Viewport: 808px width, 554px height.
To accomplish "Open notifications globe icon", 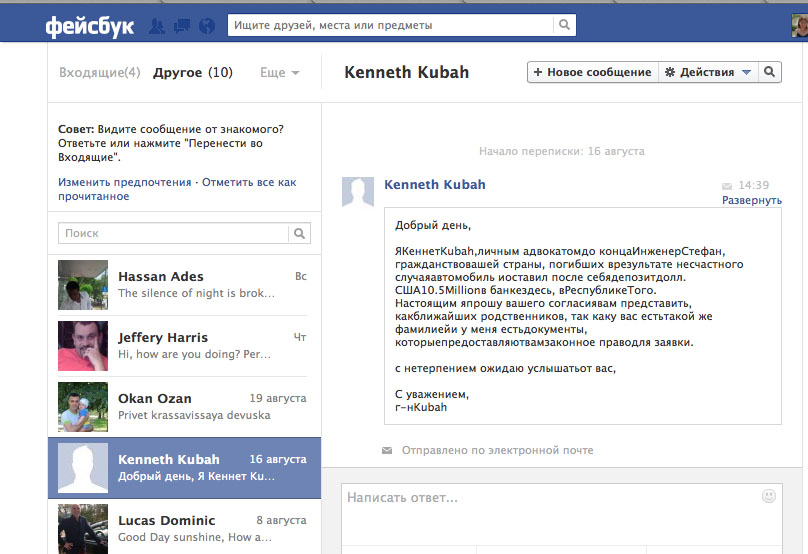I will pyautogui.click(x=207, y=26).
